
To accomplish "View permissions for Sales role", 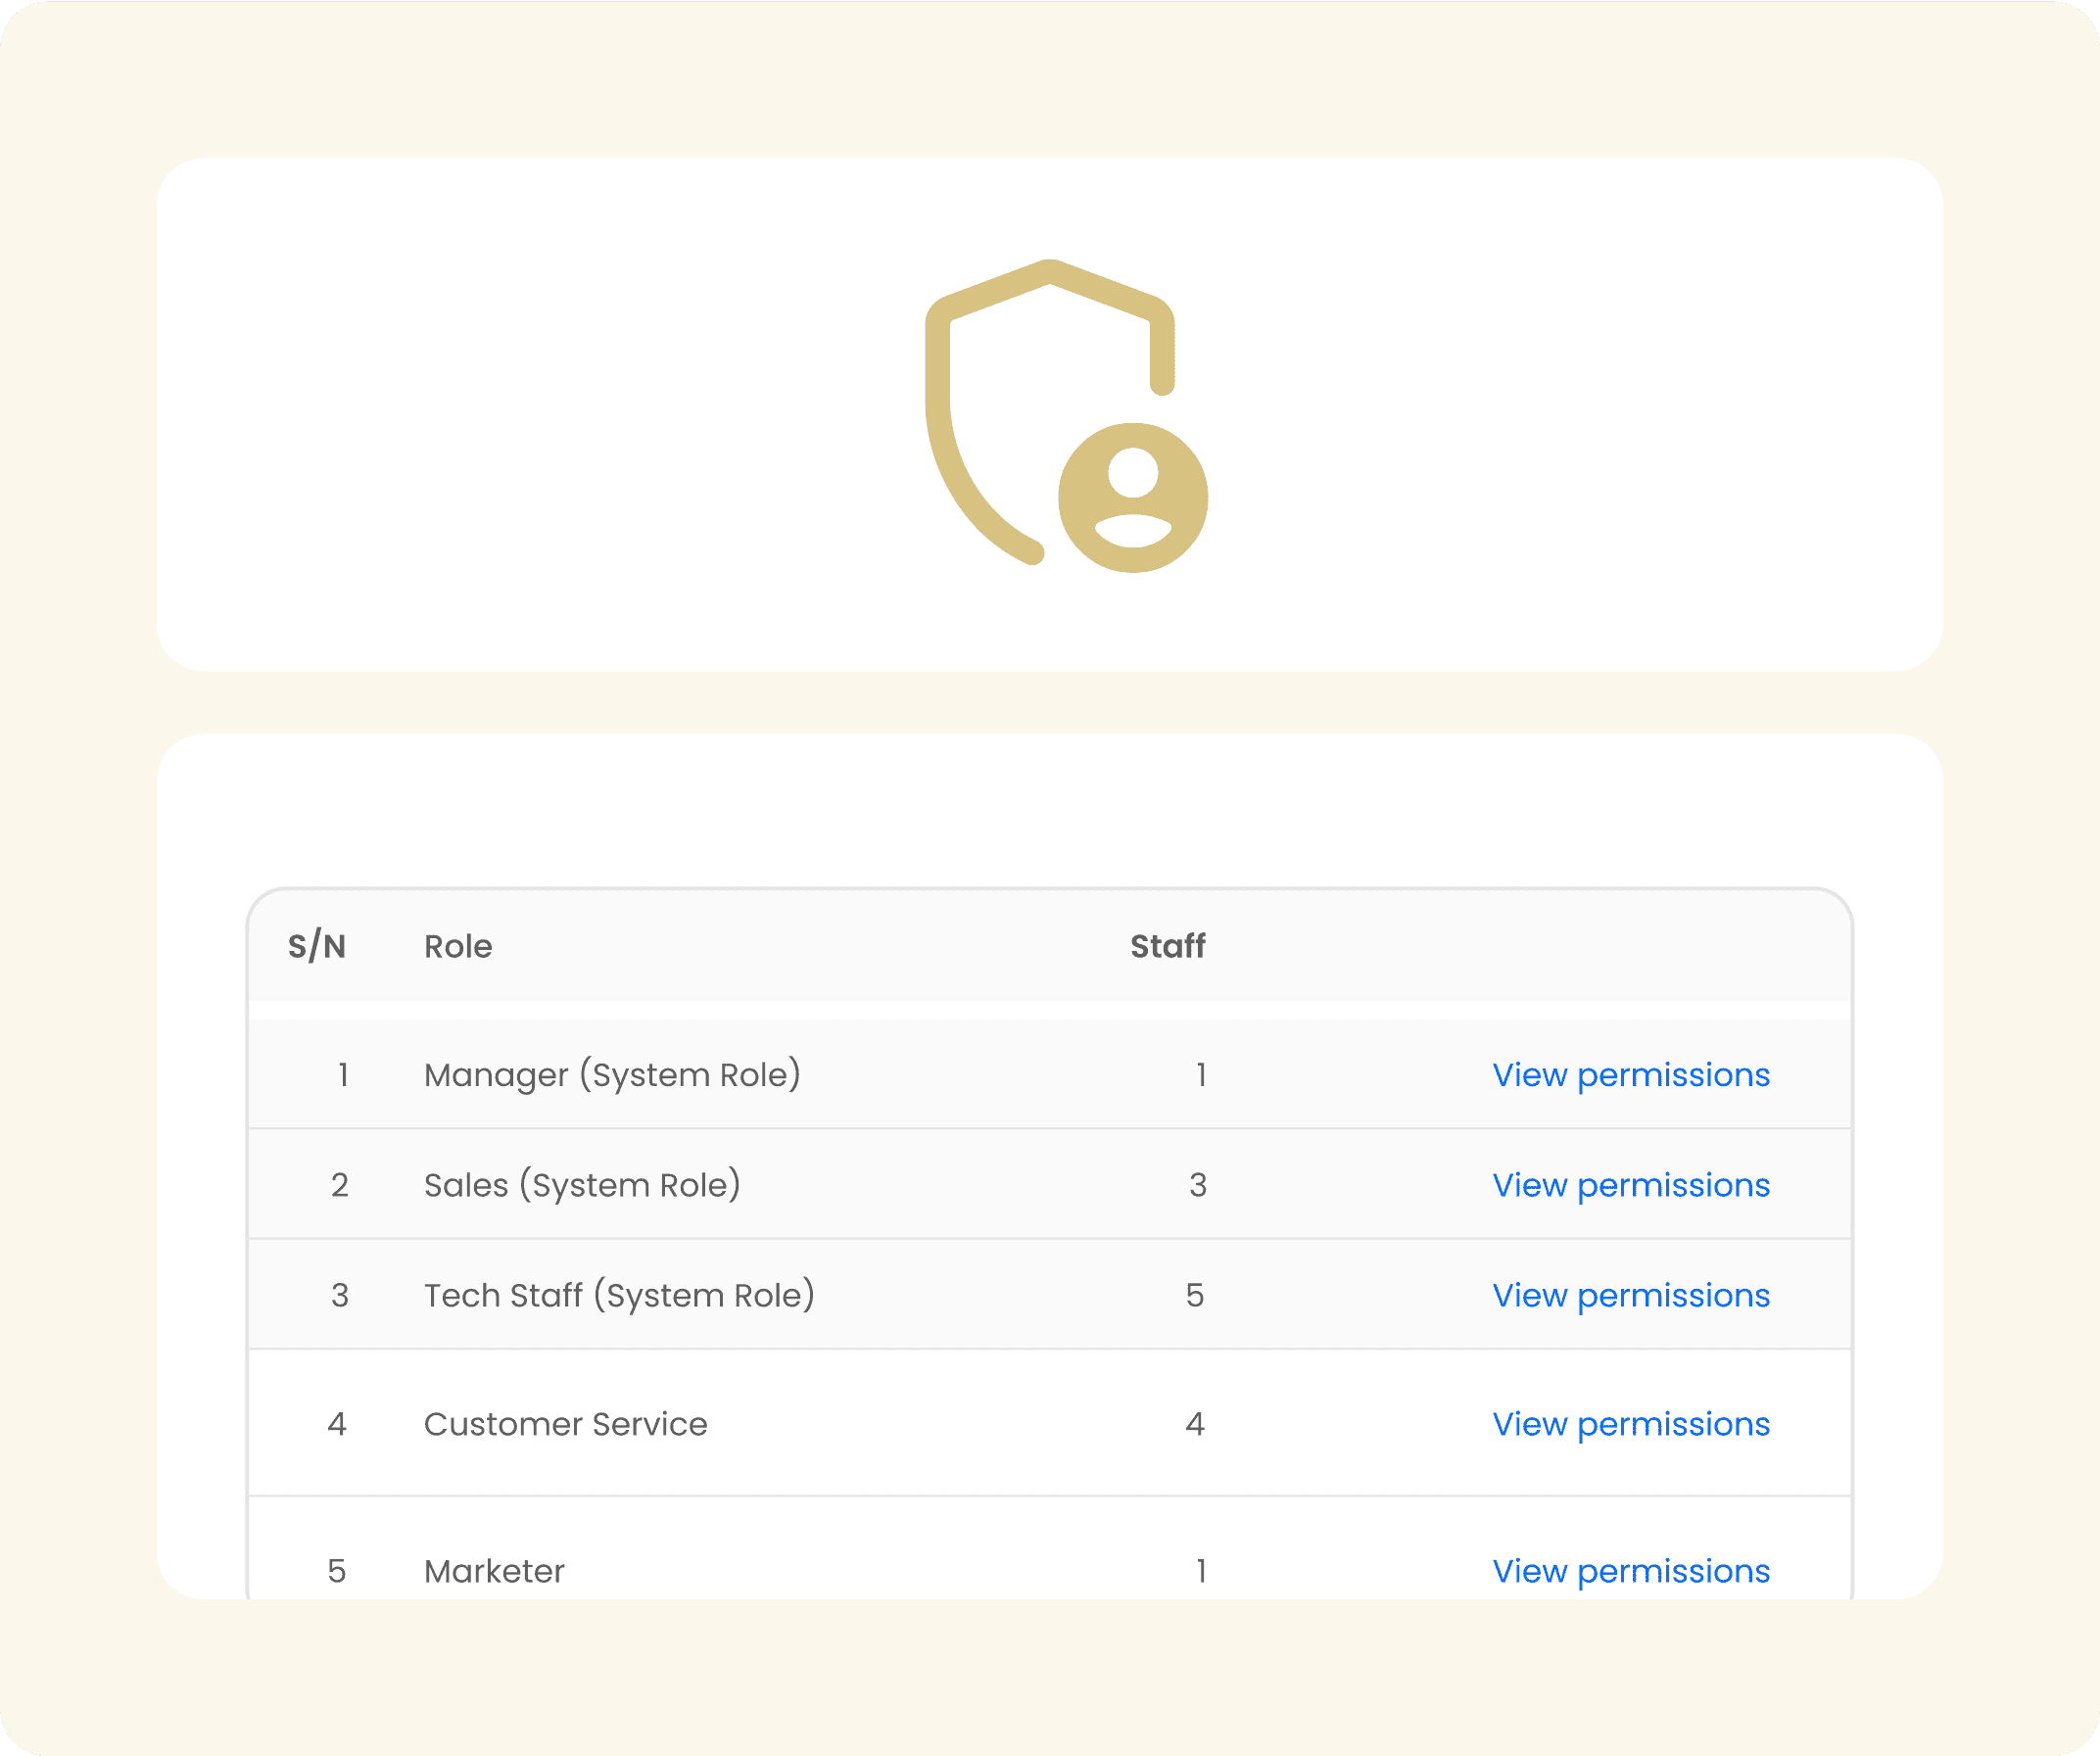I will [x=1630, y=1185].
